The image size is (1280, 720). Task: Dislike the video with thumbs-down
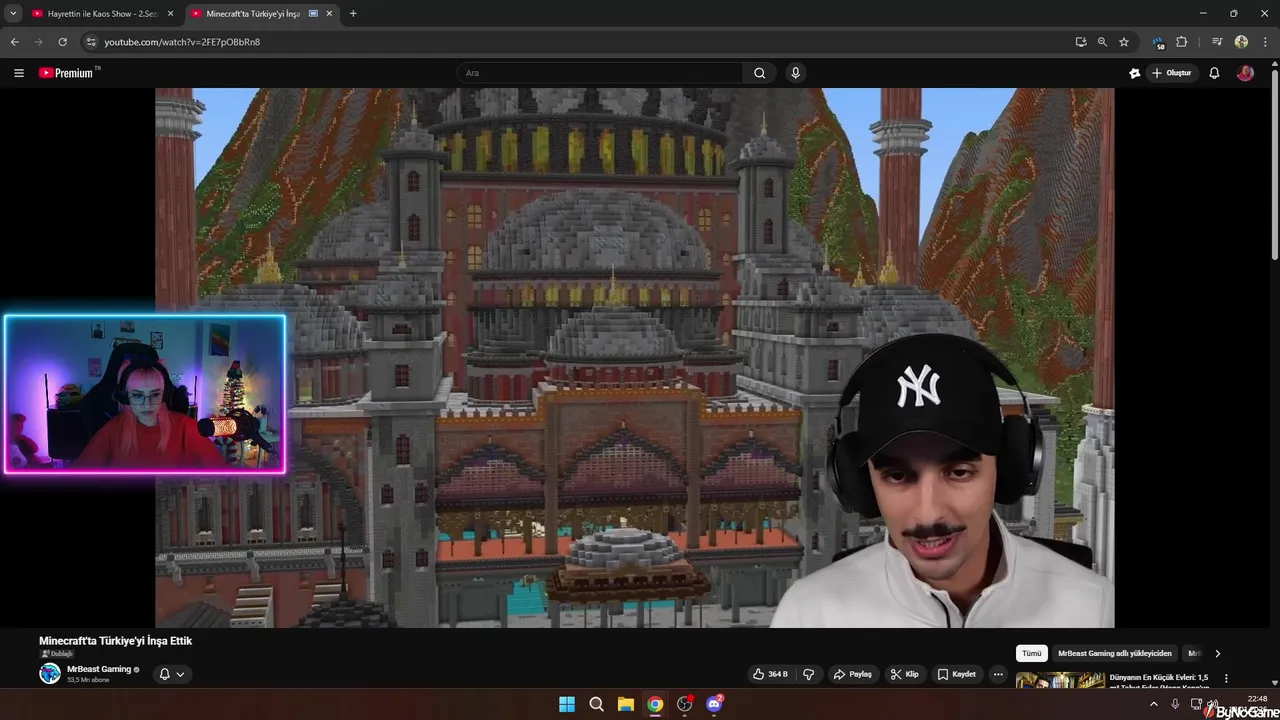tap(809, 674)
